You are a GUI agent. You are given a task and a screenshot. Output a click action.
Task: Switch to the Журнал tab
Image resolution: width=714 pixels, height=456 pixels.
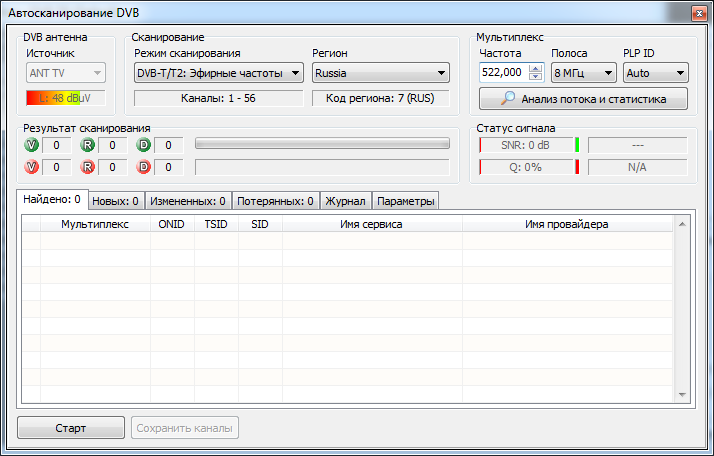click(345, 201)
